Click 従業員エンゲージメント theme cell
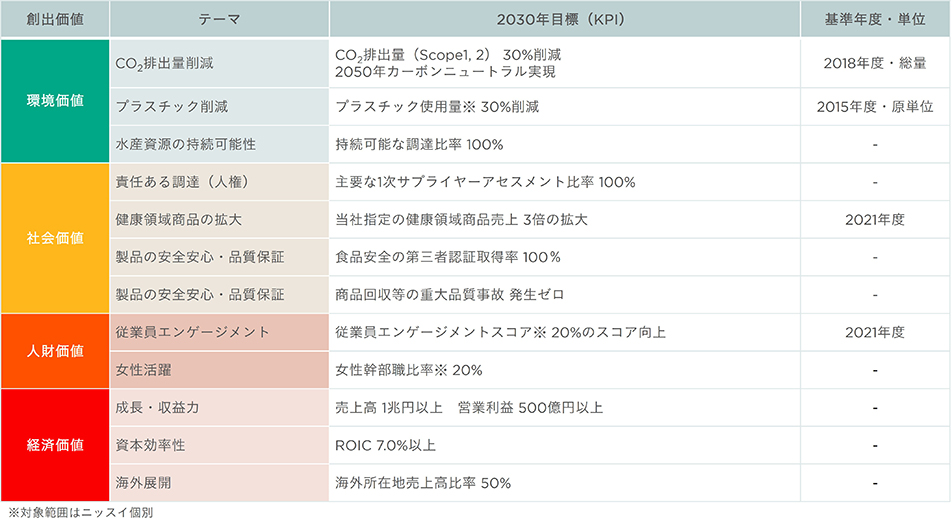 click(x=219, y=332)
